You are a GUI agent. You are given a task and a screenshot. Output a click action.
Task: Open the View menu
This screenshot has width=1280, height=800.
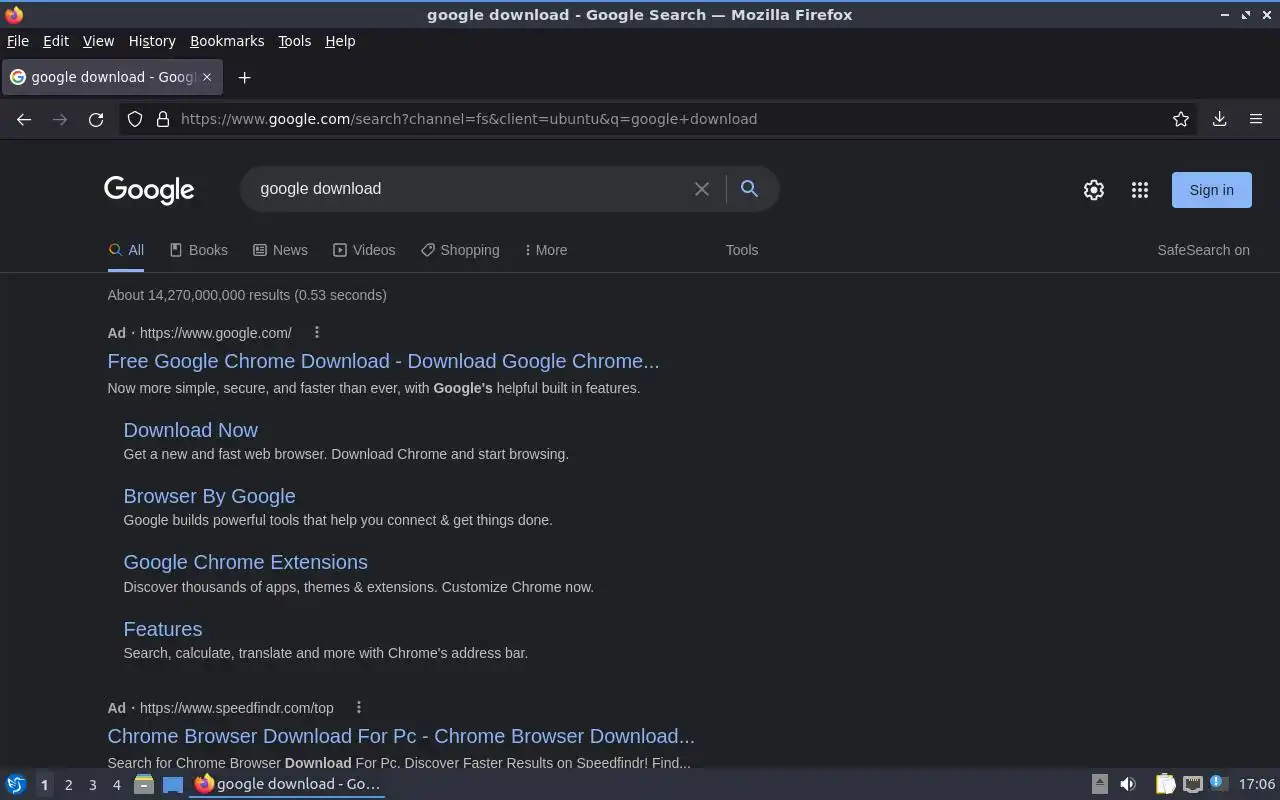coord(98,41)
